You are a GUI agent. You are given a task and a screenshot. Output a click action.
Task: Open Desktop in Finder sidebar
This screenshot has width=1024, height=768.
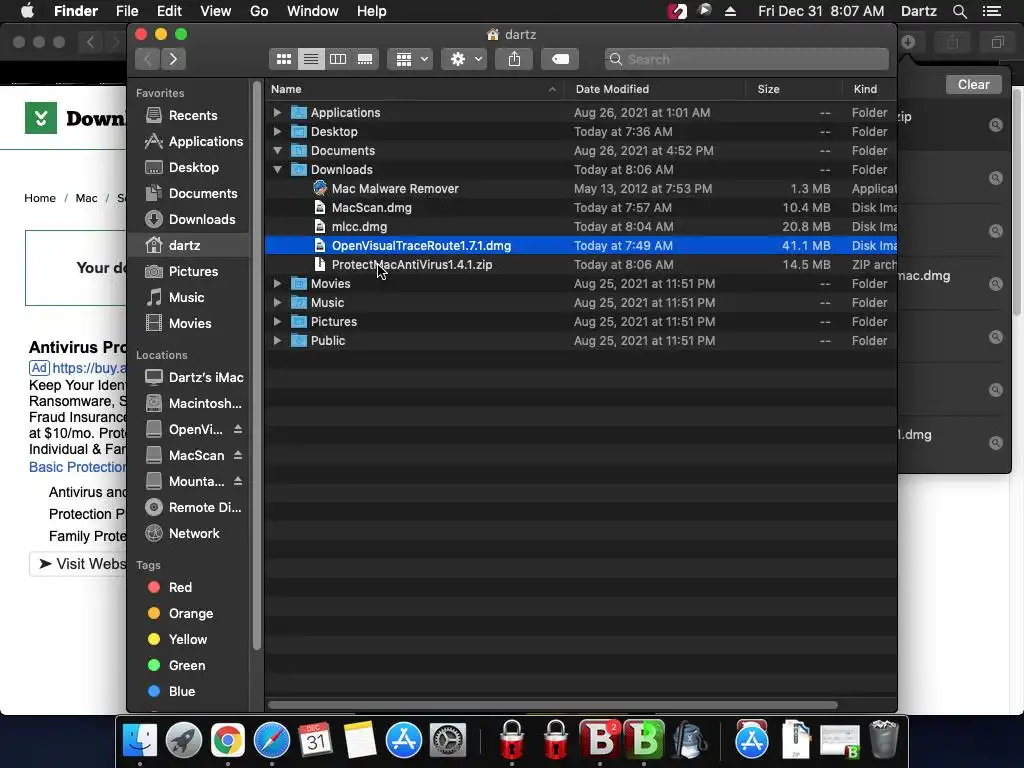(188, 168)
